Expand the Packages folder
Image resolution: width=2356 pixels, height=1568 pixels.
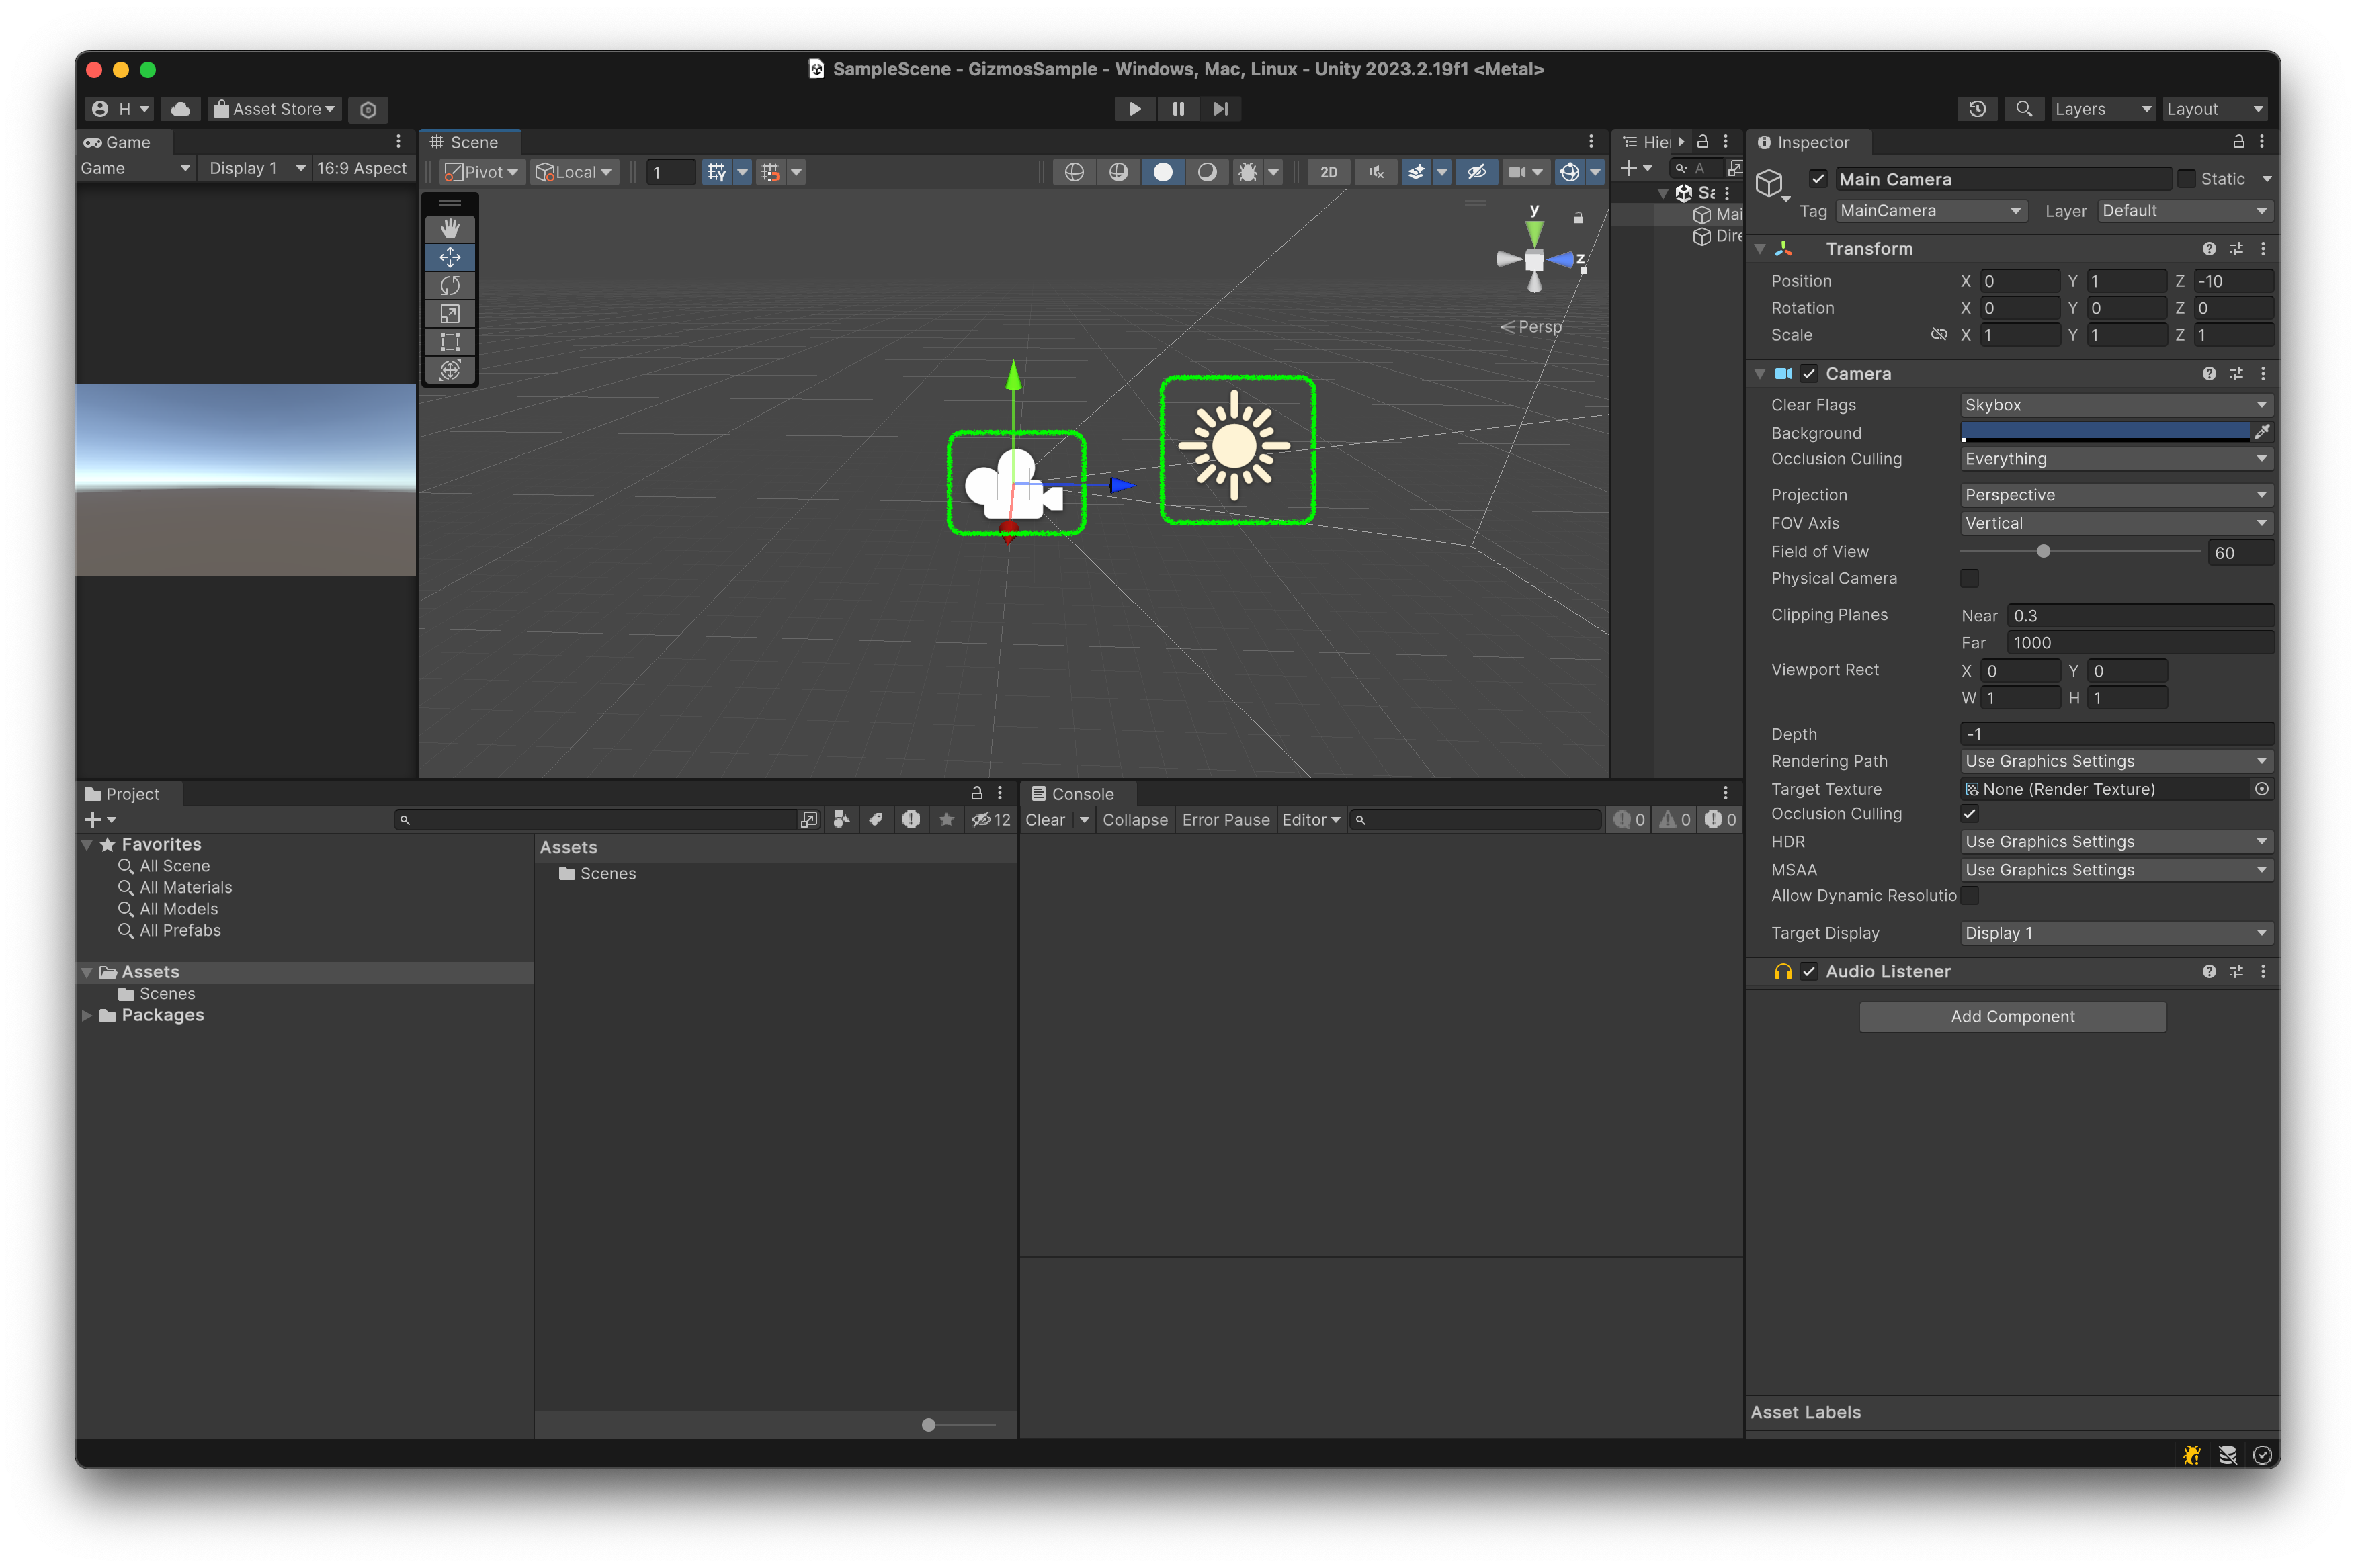click(x=86, y=1015)
